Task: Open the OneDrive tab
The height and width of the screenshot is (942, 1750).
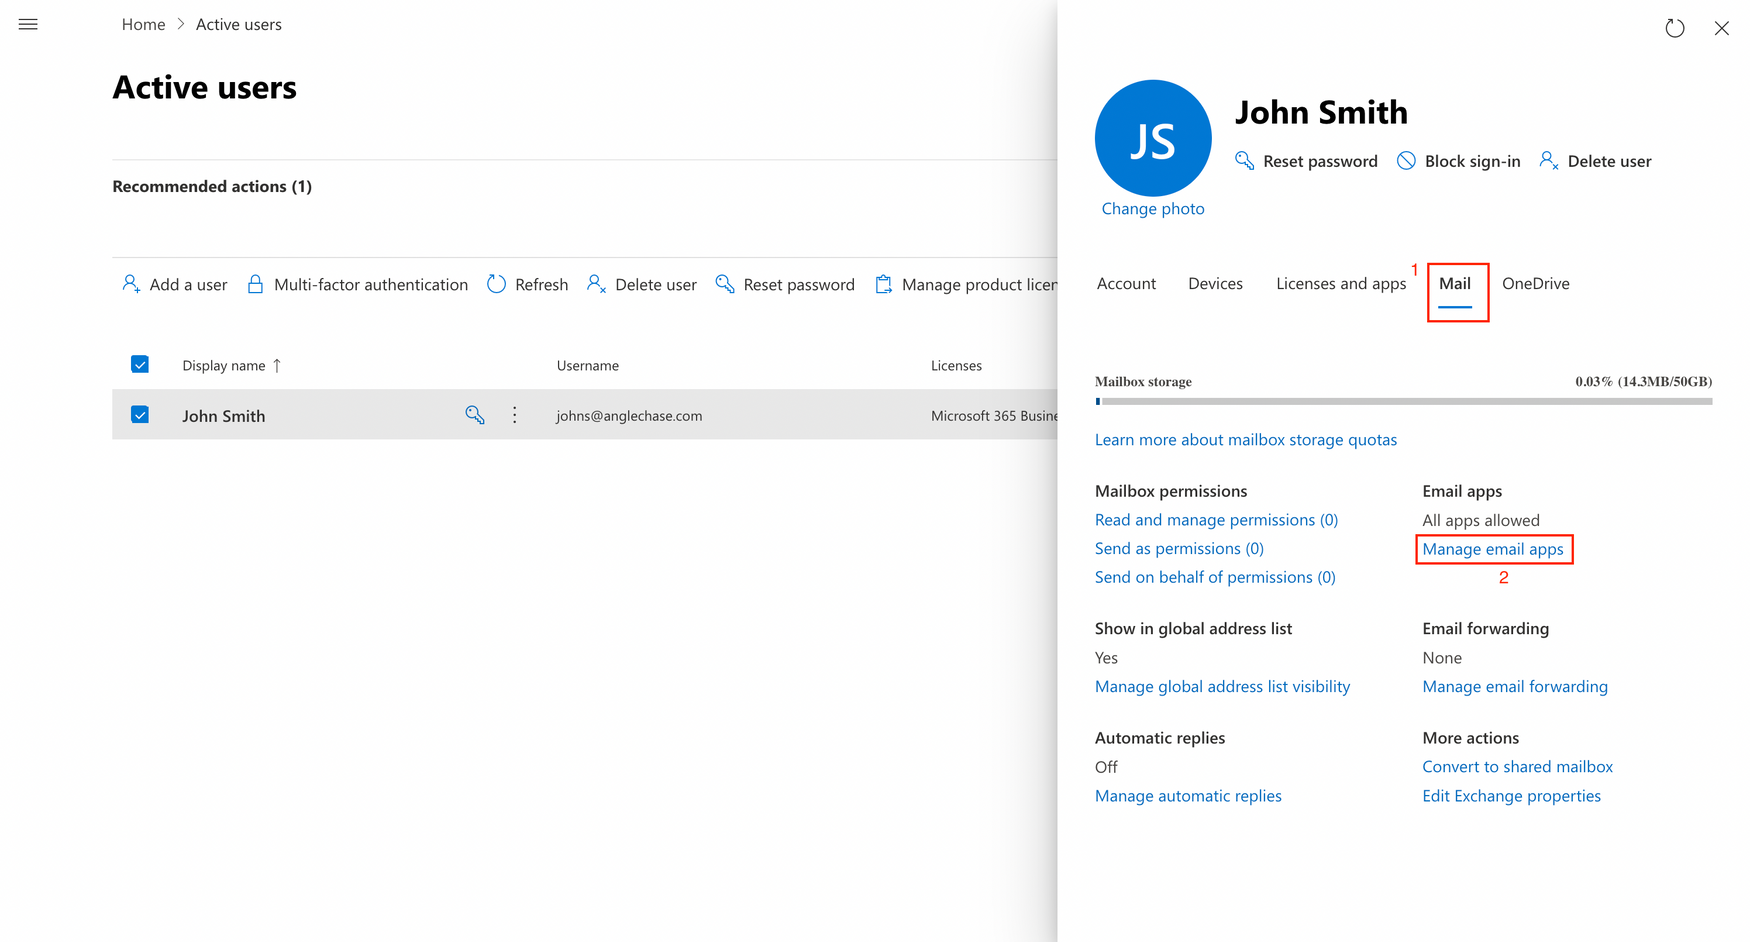Action: 1536,283
